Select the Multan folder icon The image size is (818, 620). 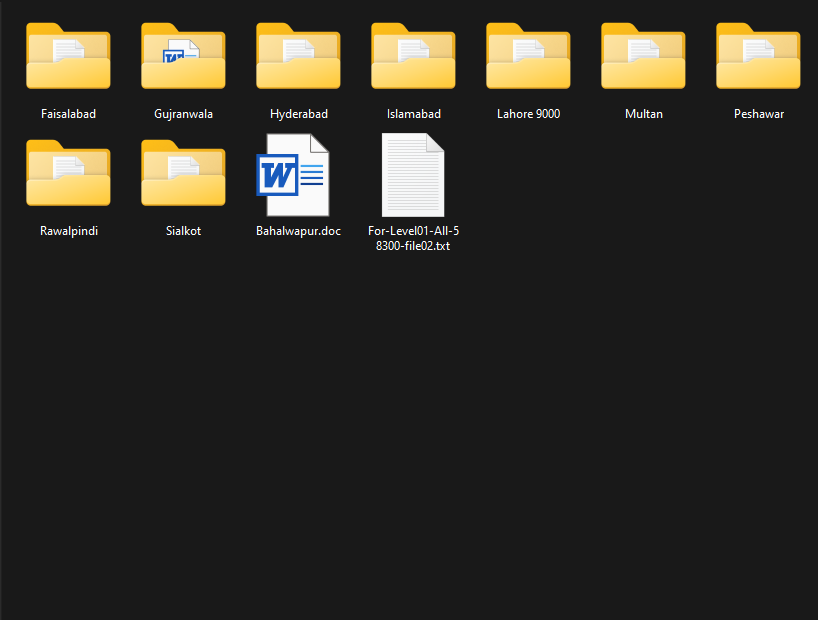(643, 57)
